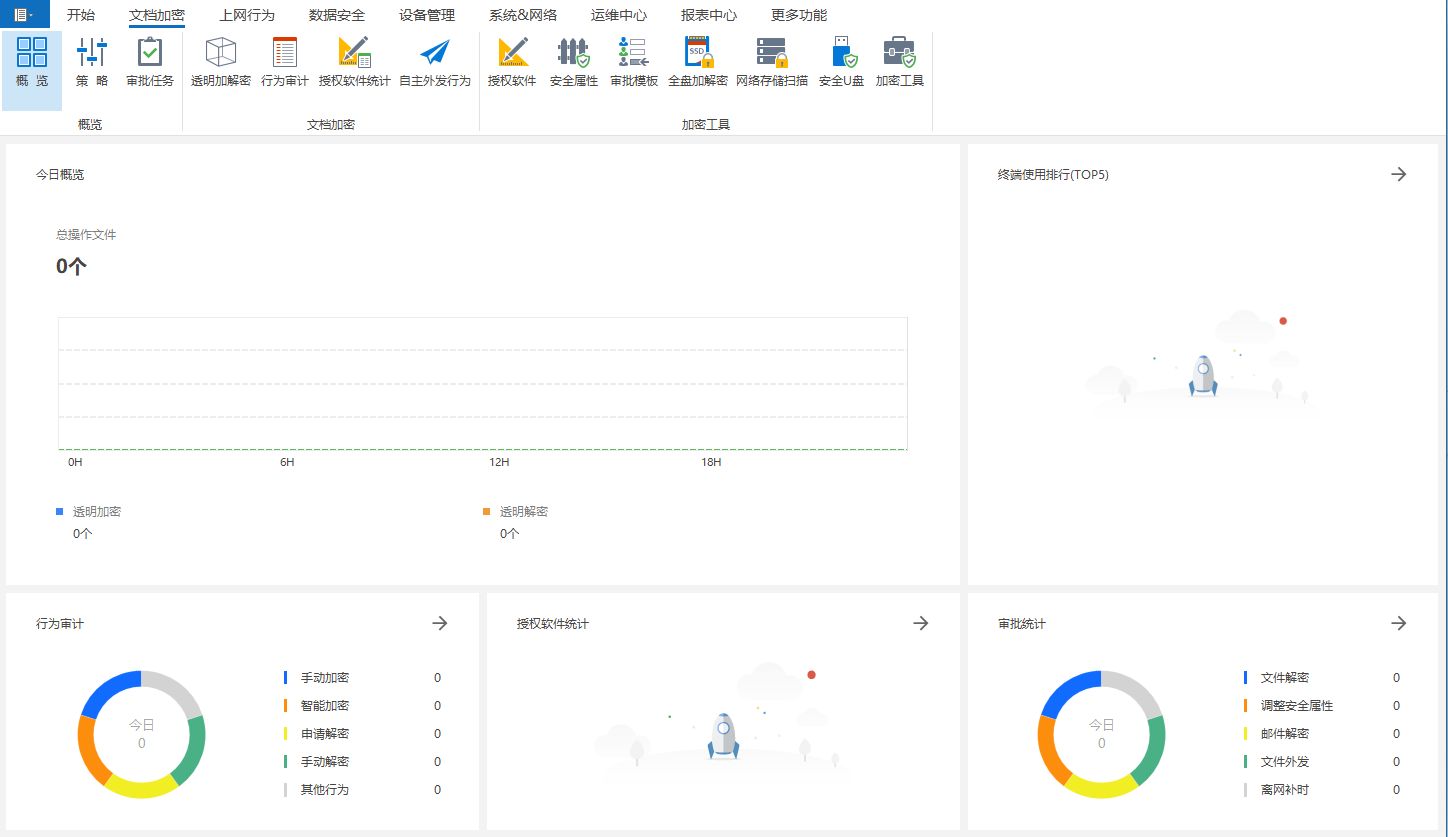1448x837 pixels.
Task: Switch to the 运维中心 tab
Action: click(x=619, y=15)
